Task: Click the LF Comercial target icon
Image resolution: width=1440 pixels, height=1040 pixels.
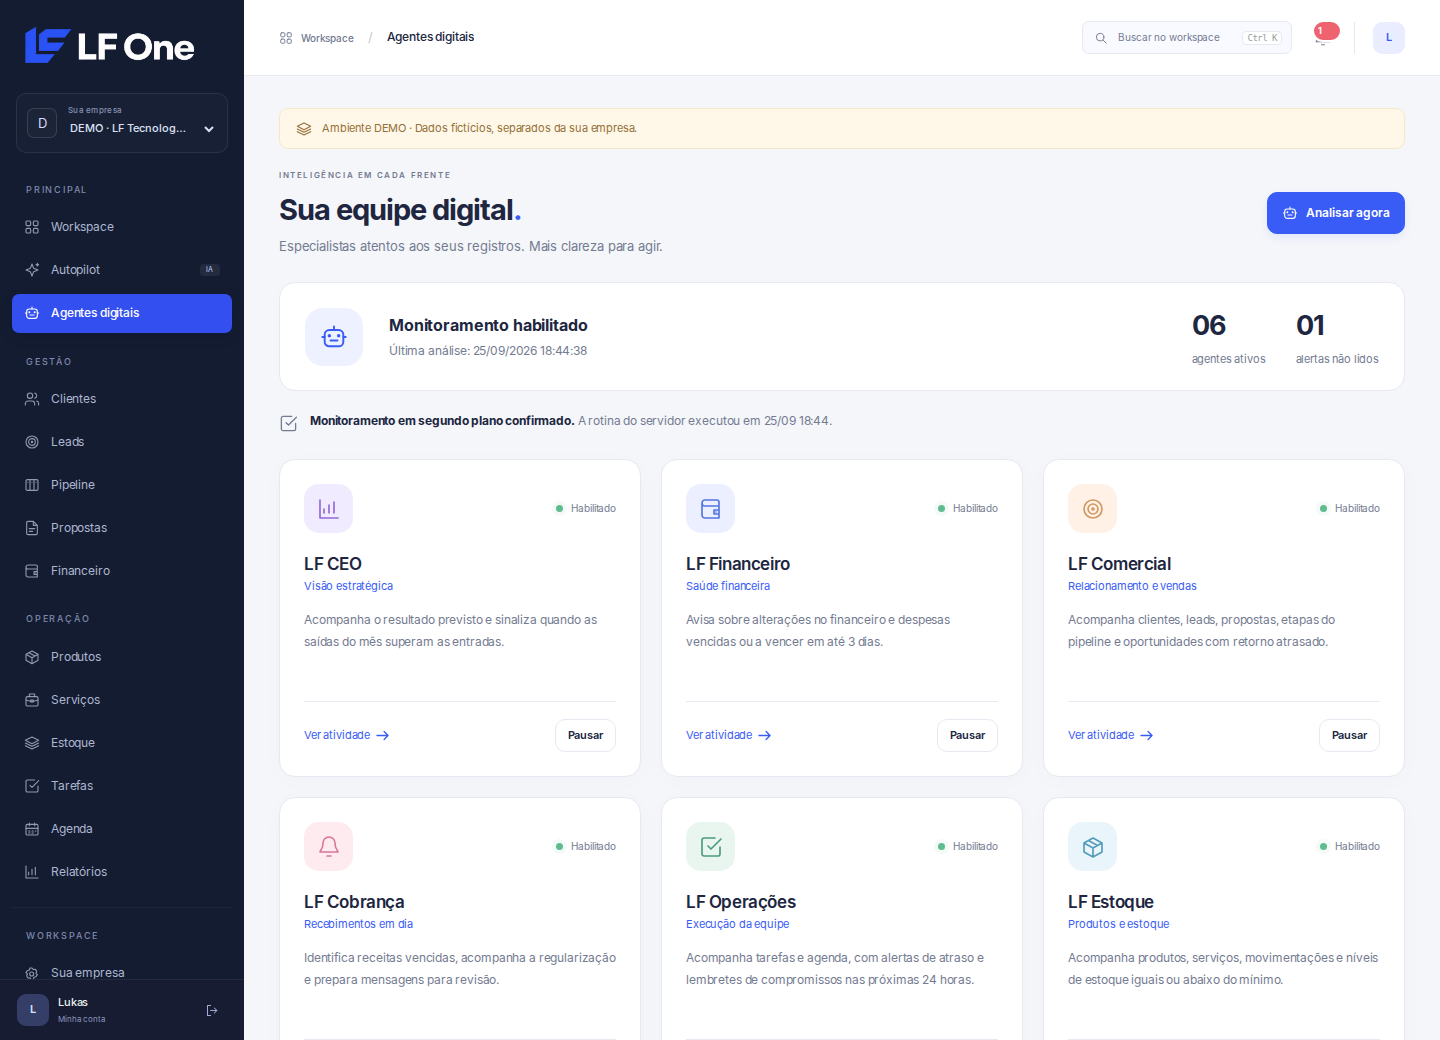Action: [x=1092, y=509]
